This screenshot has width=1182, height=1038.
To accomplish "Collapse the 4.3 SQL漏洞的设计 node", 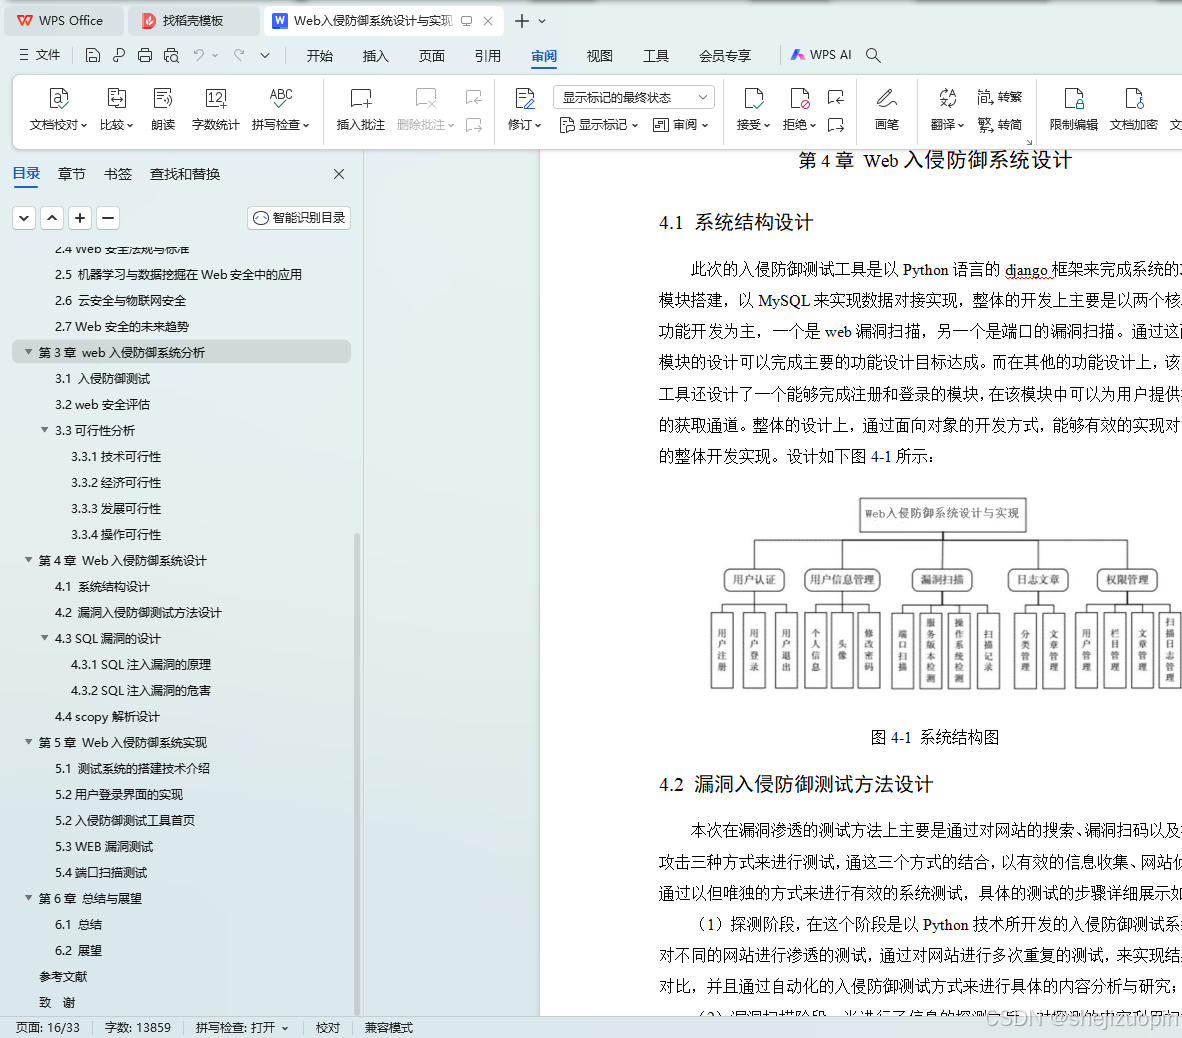I will [44, 638].
